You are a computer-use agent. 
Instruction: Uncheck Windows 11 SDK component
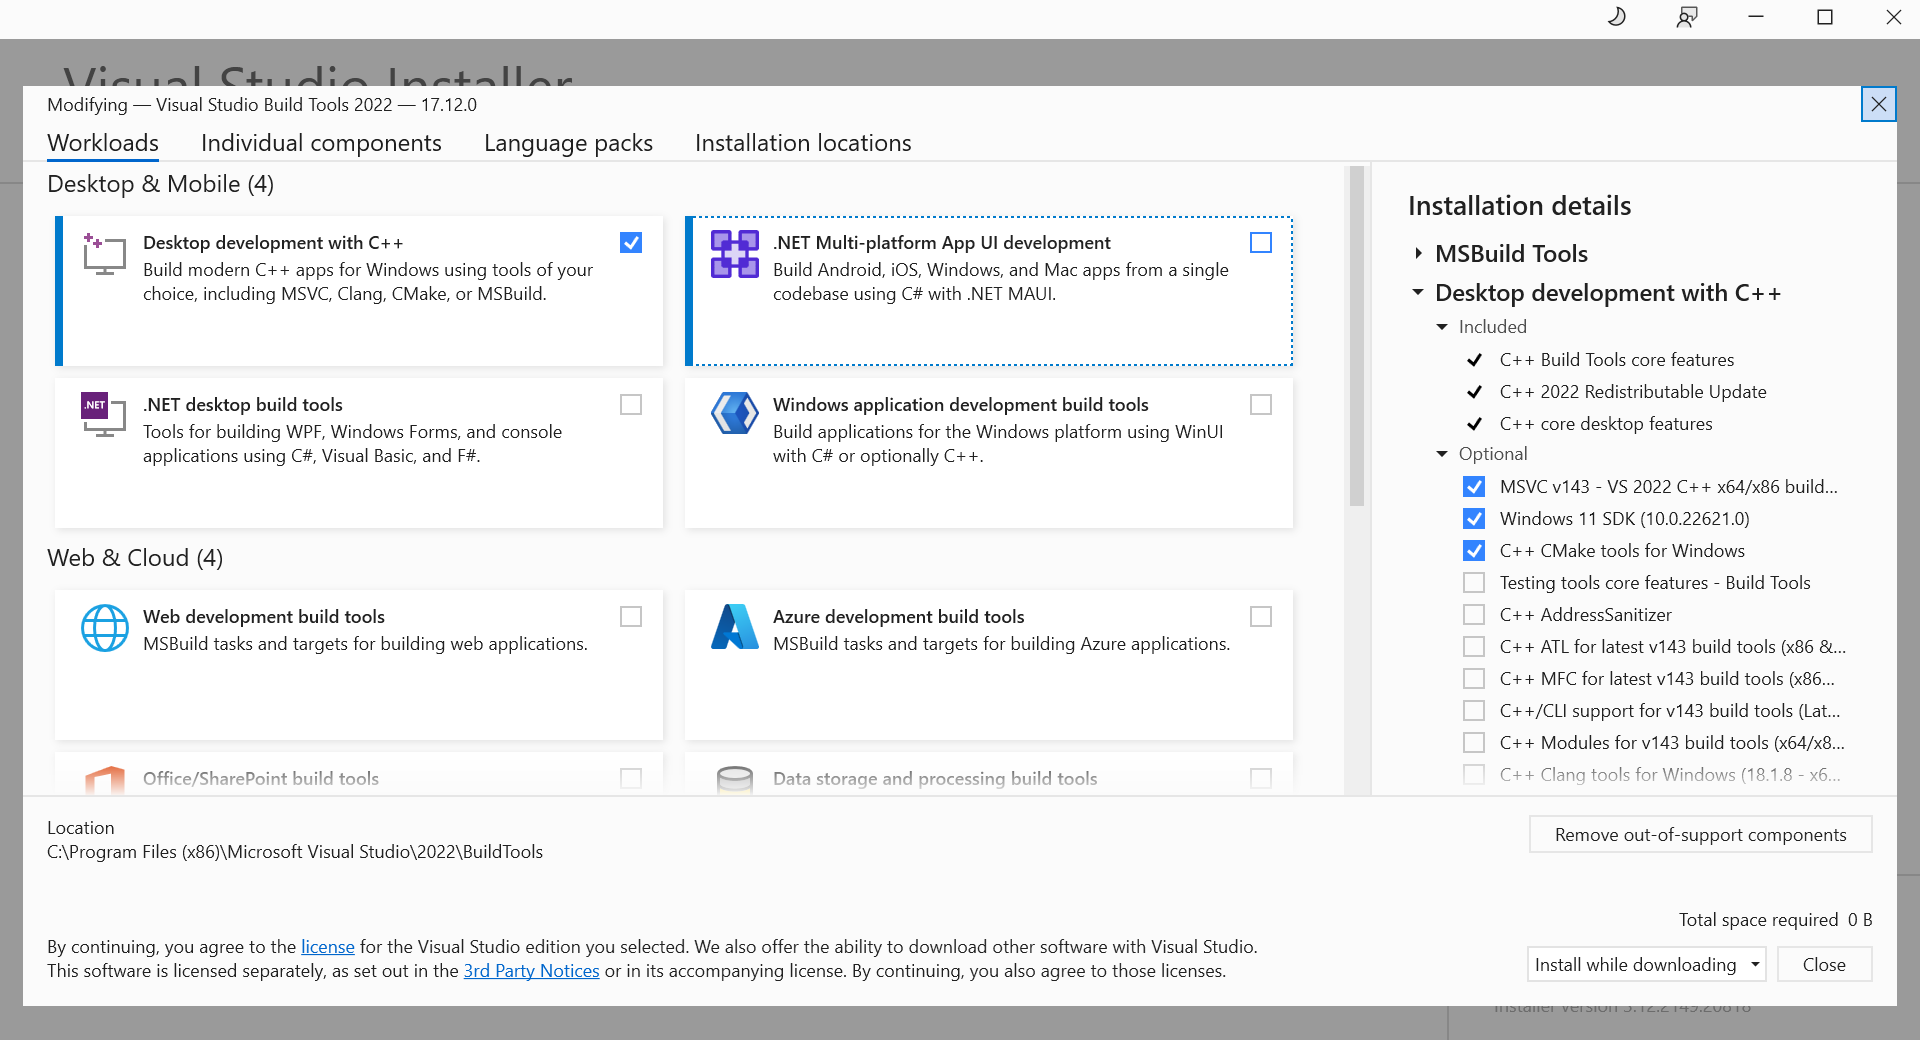click(x=1474, y=519)
